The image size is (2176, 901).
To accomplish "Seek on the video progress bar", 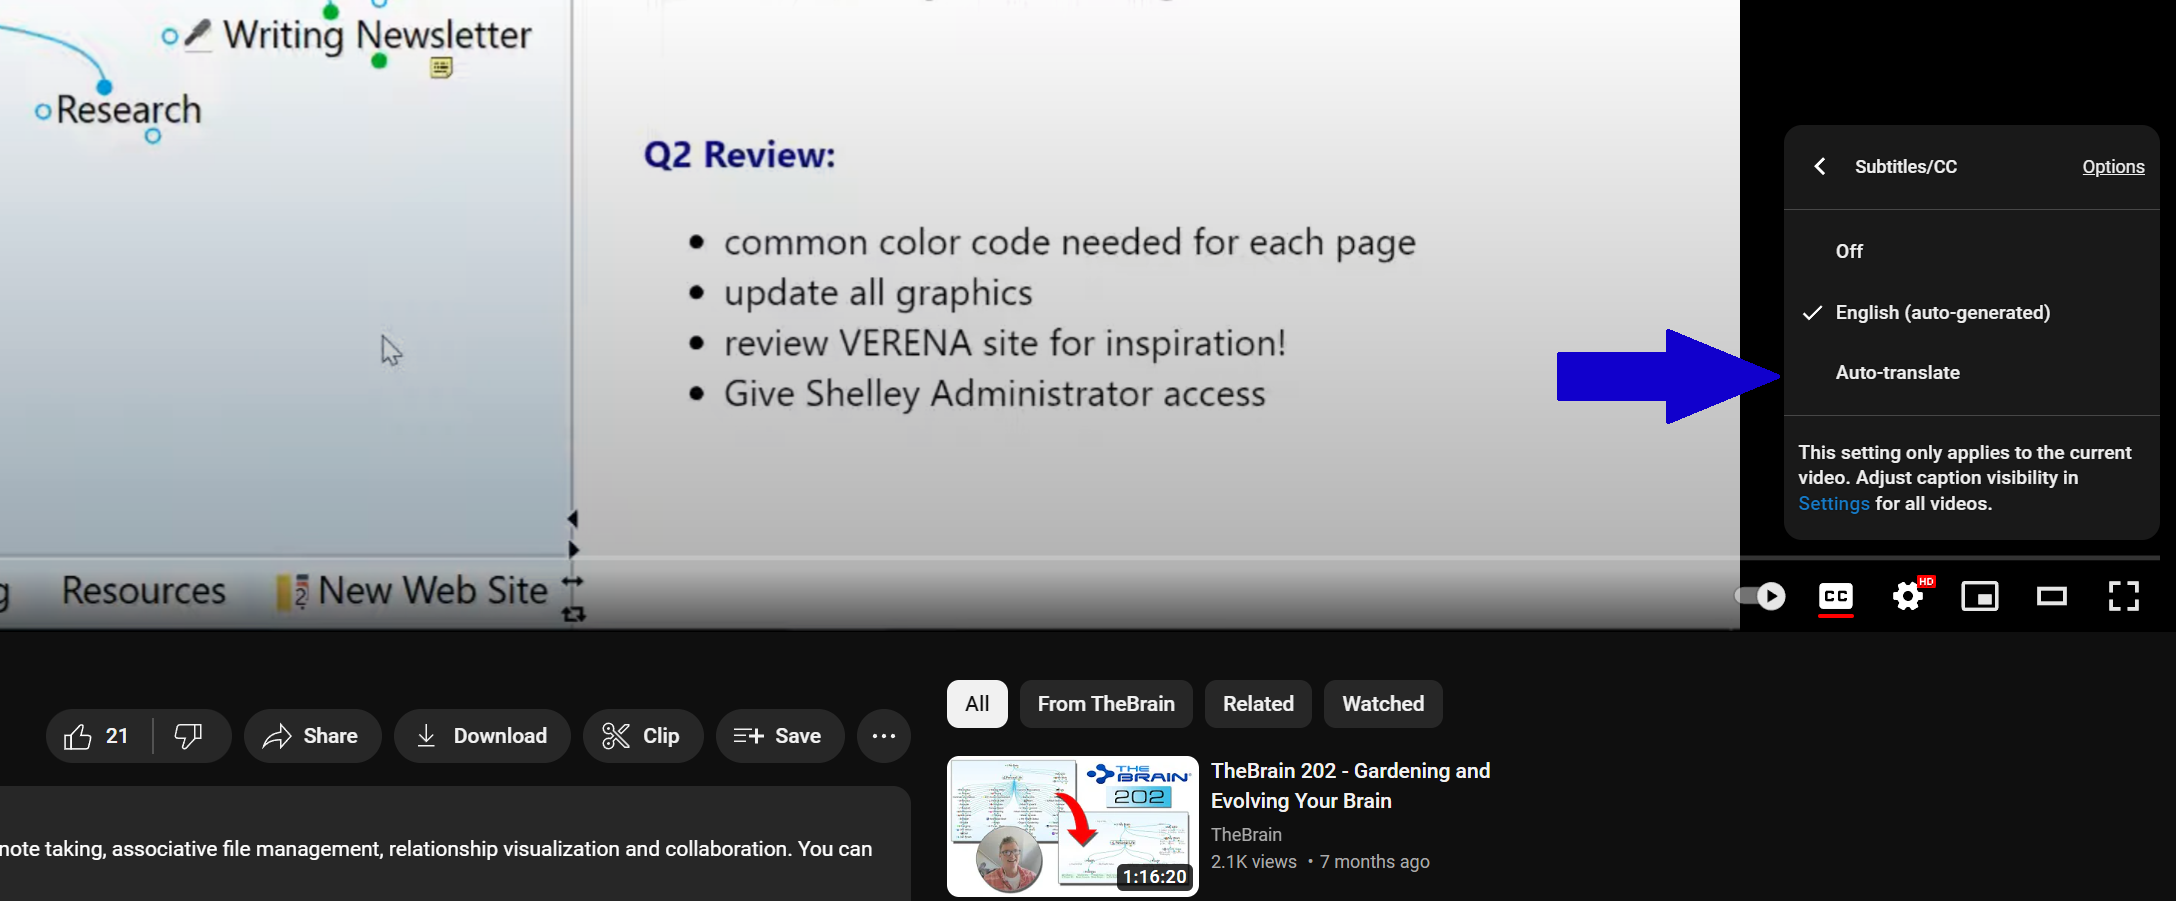I will click(1080, 557).
